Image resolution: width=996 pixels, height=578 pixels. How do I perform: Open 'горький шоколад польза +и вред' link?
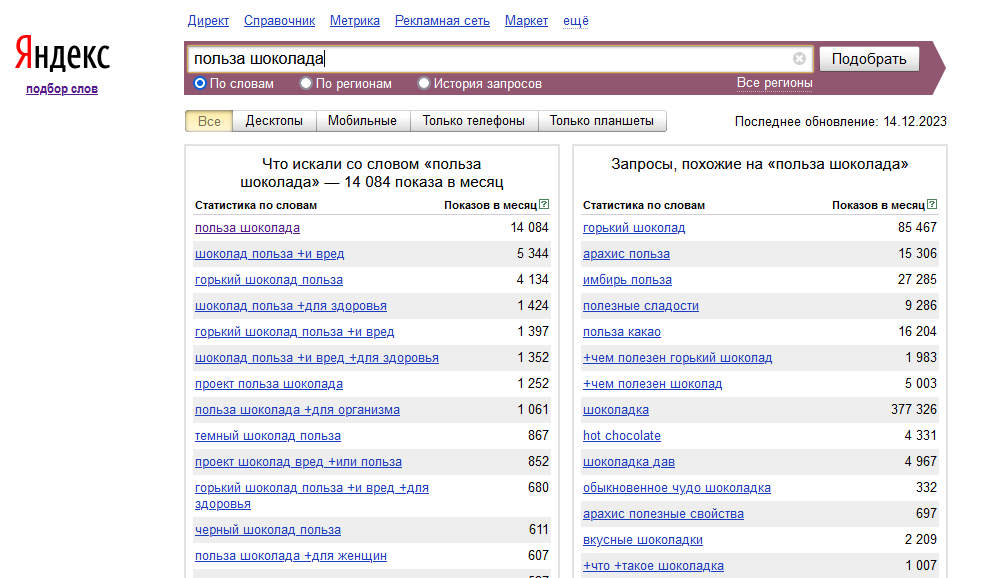pos(295,332)
